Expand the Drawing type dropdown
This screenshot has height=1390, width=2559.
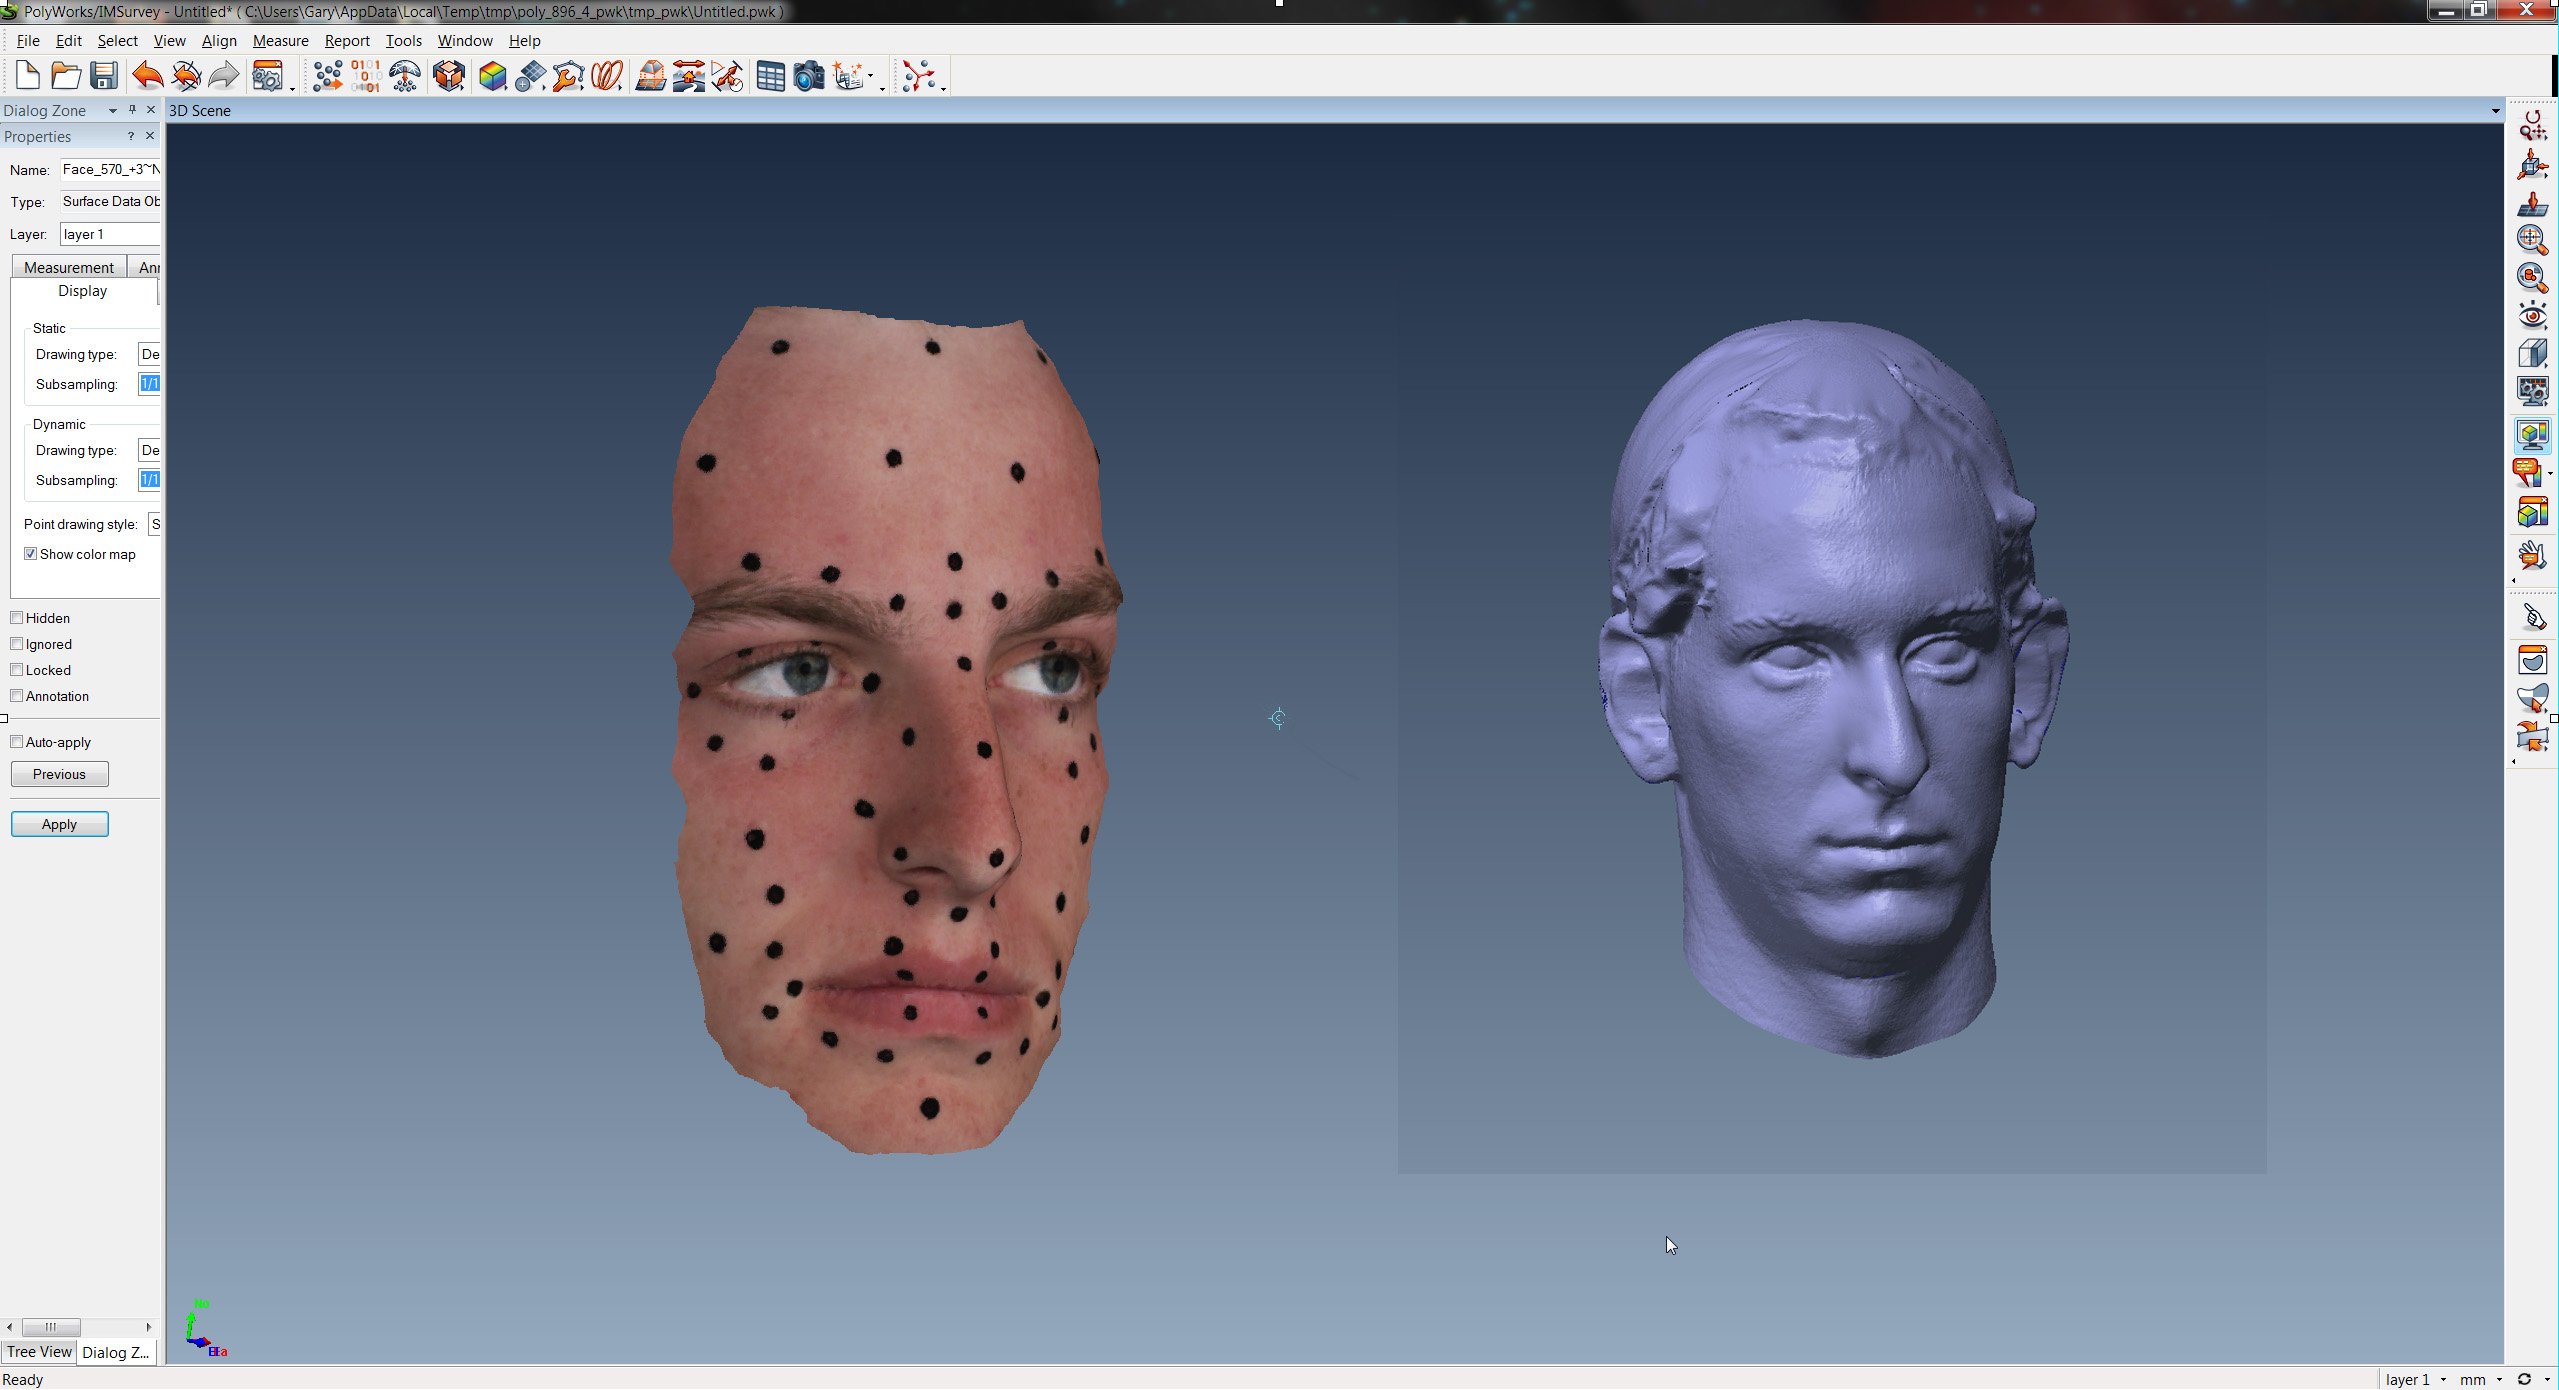149,354
